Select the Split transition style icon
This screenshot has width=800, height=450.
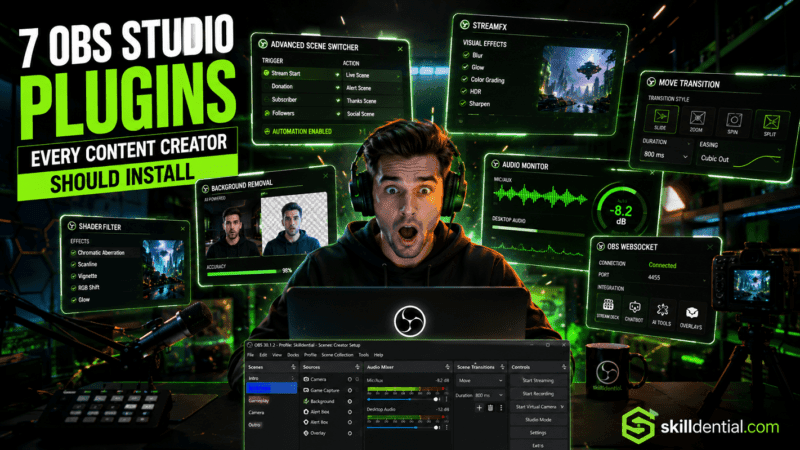pos(771,123)
